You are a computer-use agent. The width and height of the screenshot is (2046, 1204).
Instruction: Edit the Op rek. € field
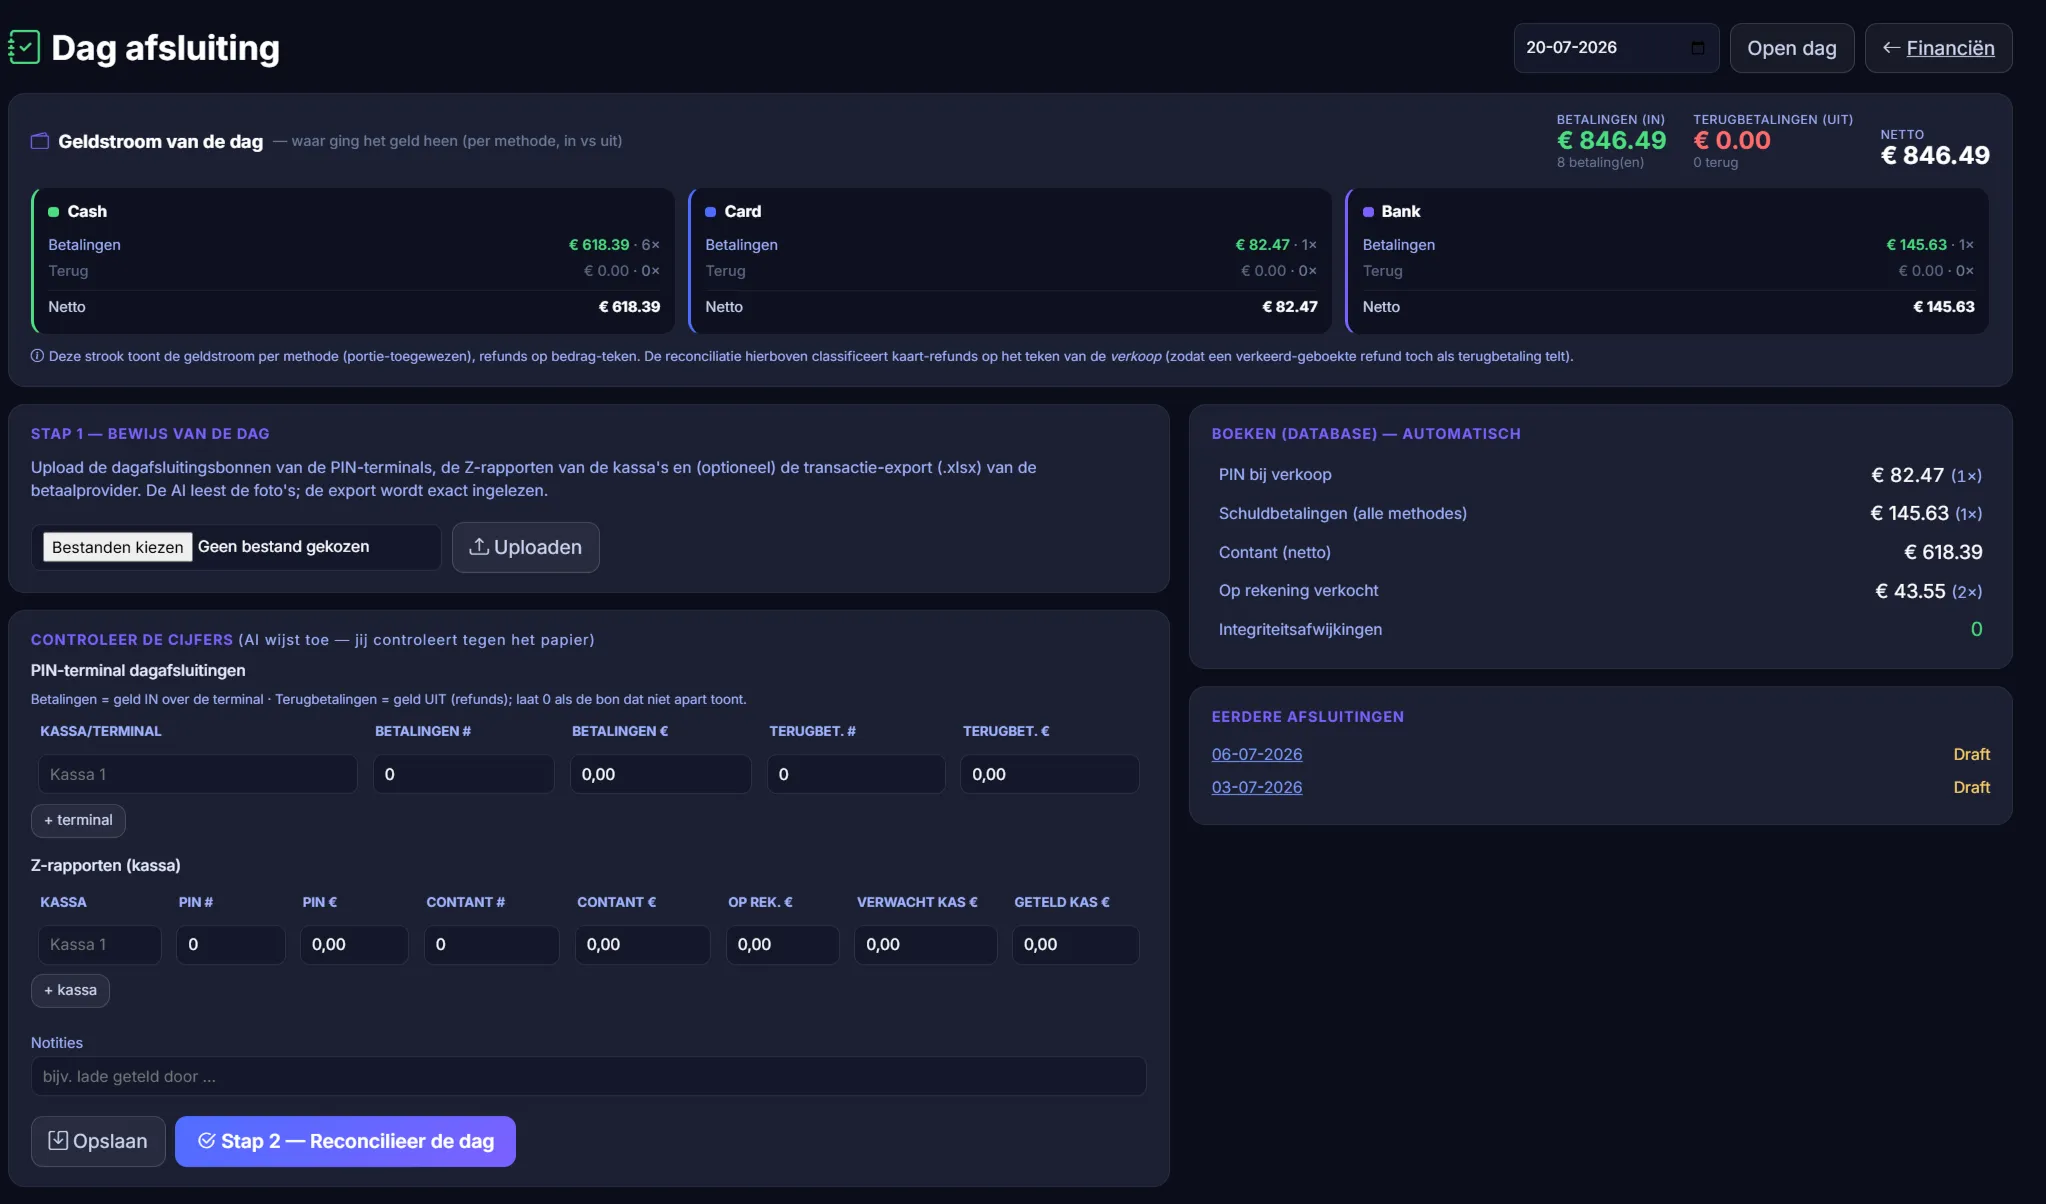782,944
